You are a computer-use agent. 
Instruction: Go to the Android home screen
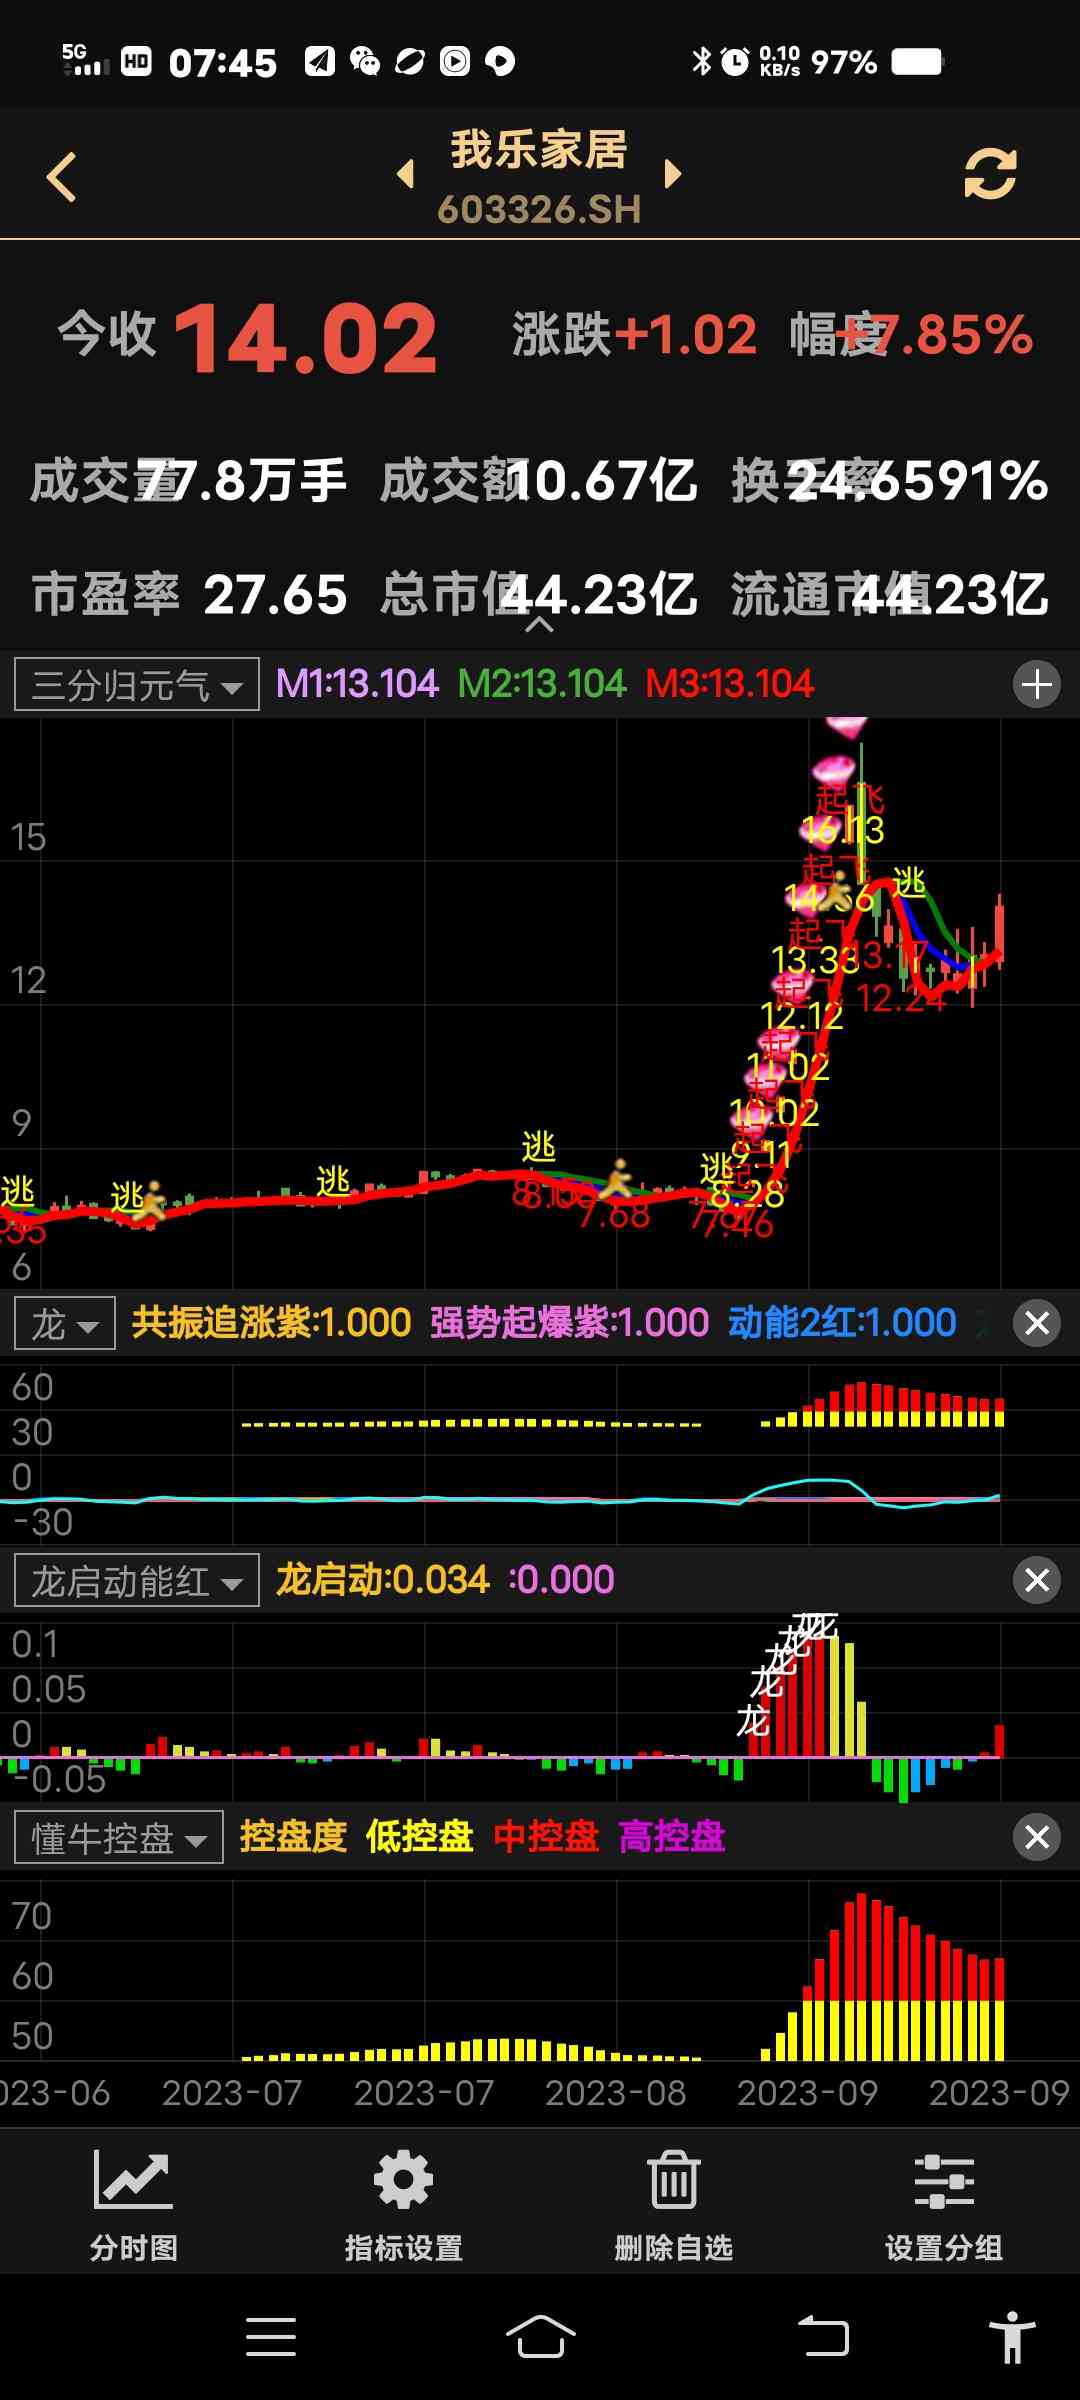coord(540,2337)
